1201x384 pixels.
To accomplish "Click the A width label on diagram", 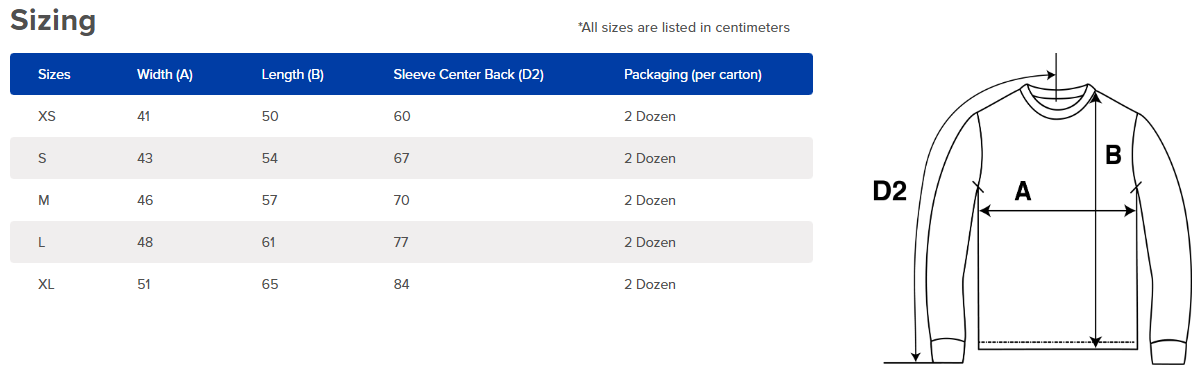I will (x=1023, y=191).
